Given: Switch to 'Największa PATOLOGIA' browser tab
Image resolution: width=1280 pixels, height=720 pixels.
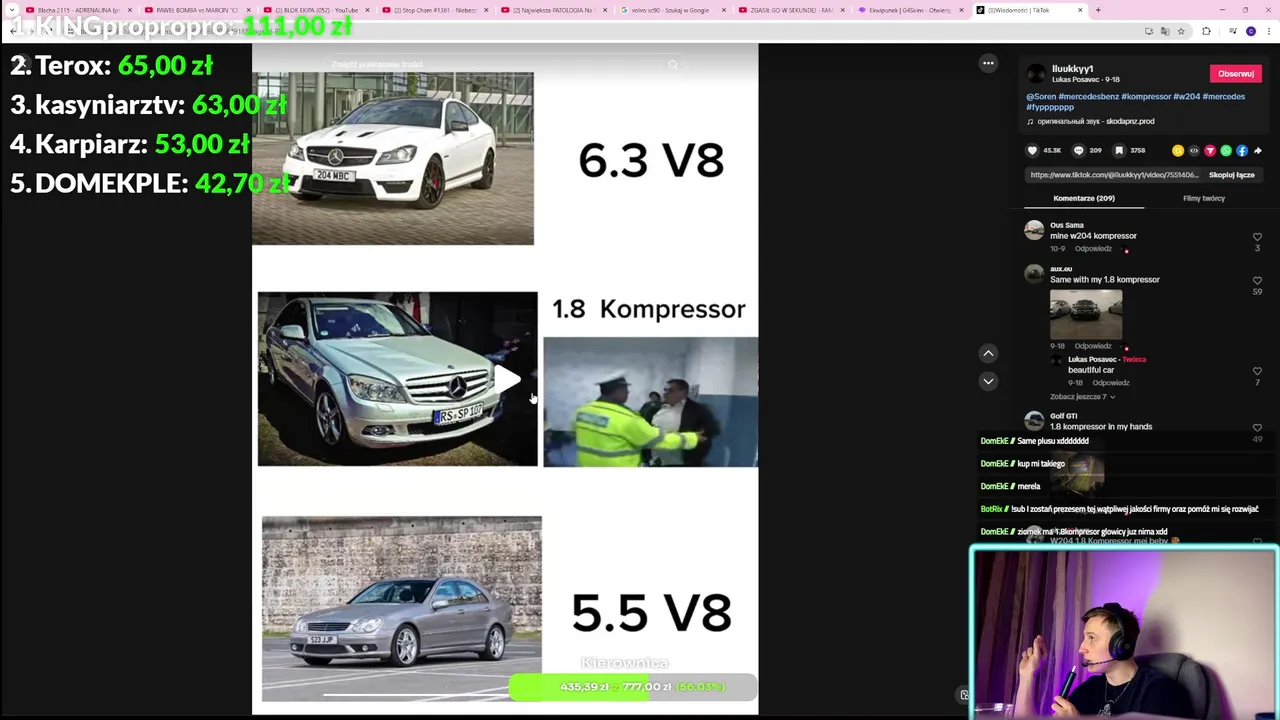Looking at the screenshot, I should 553,10.
